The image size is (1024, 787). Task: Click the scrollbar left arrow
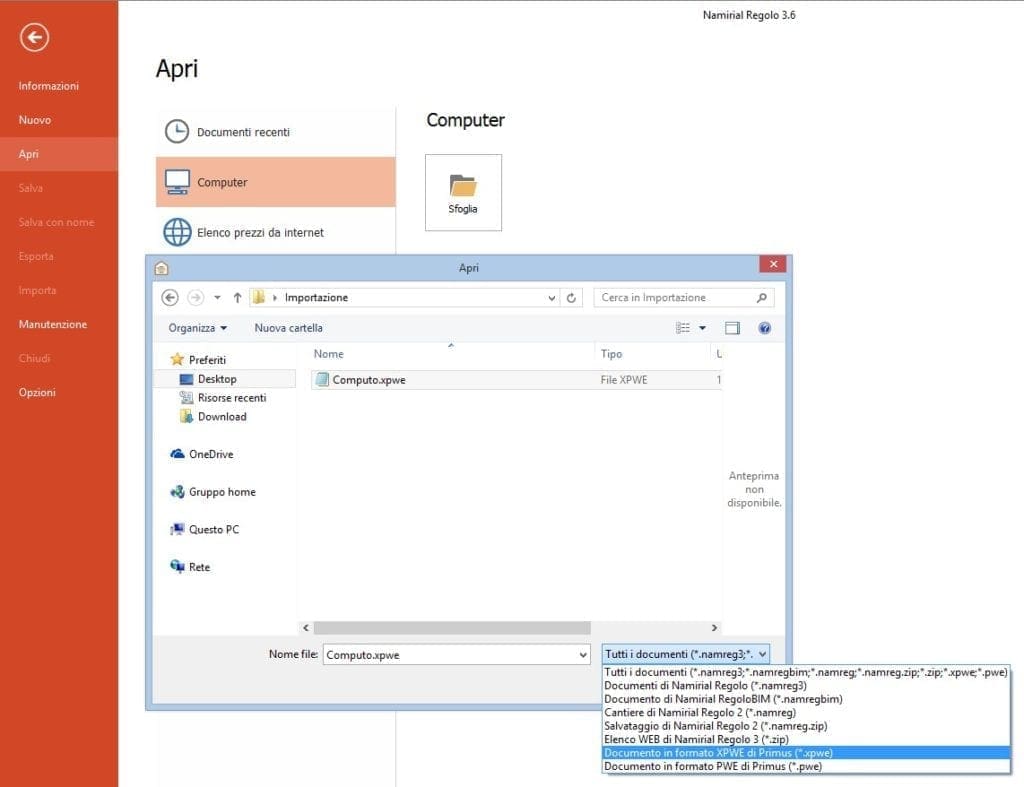pyautogui.click(x=306, y=628)
